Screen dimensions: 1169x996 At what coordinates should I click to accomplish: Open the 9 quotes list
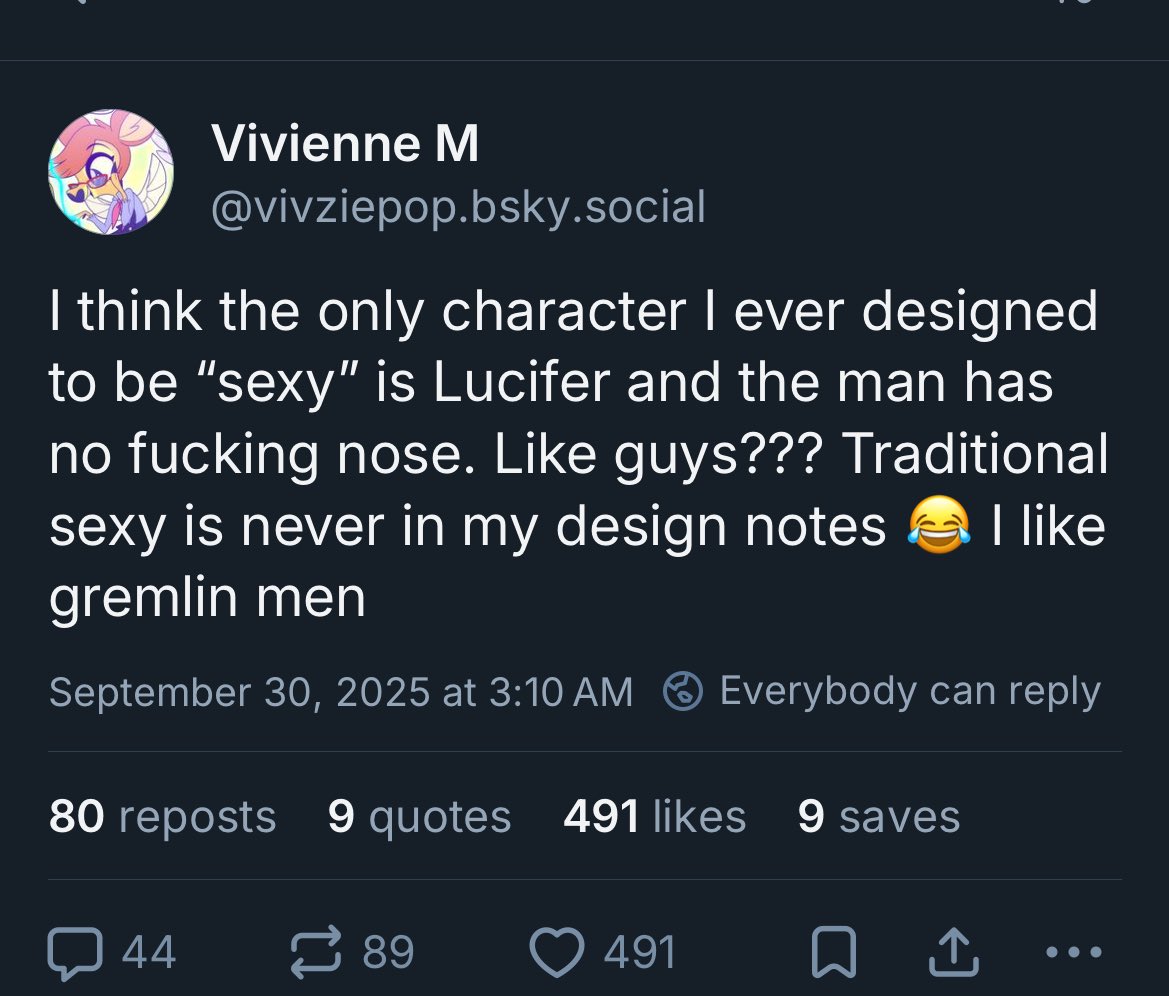coord(419,817)
